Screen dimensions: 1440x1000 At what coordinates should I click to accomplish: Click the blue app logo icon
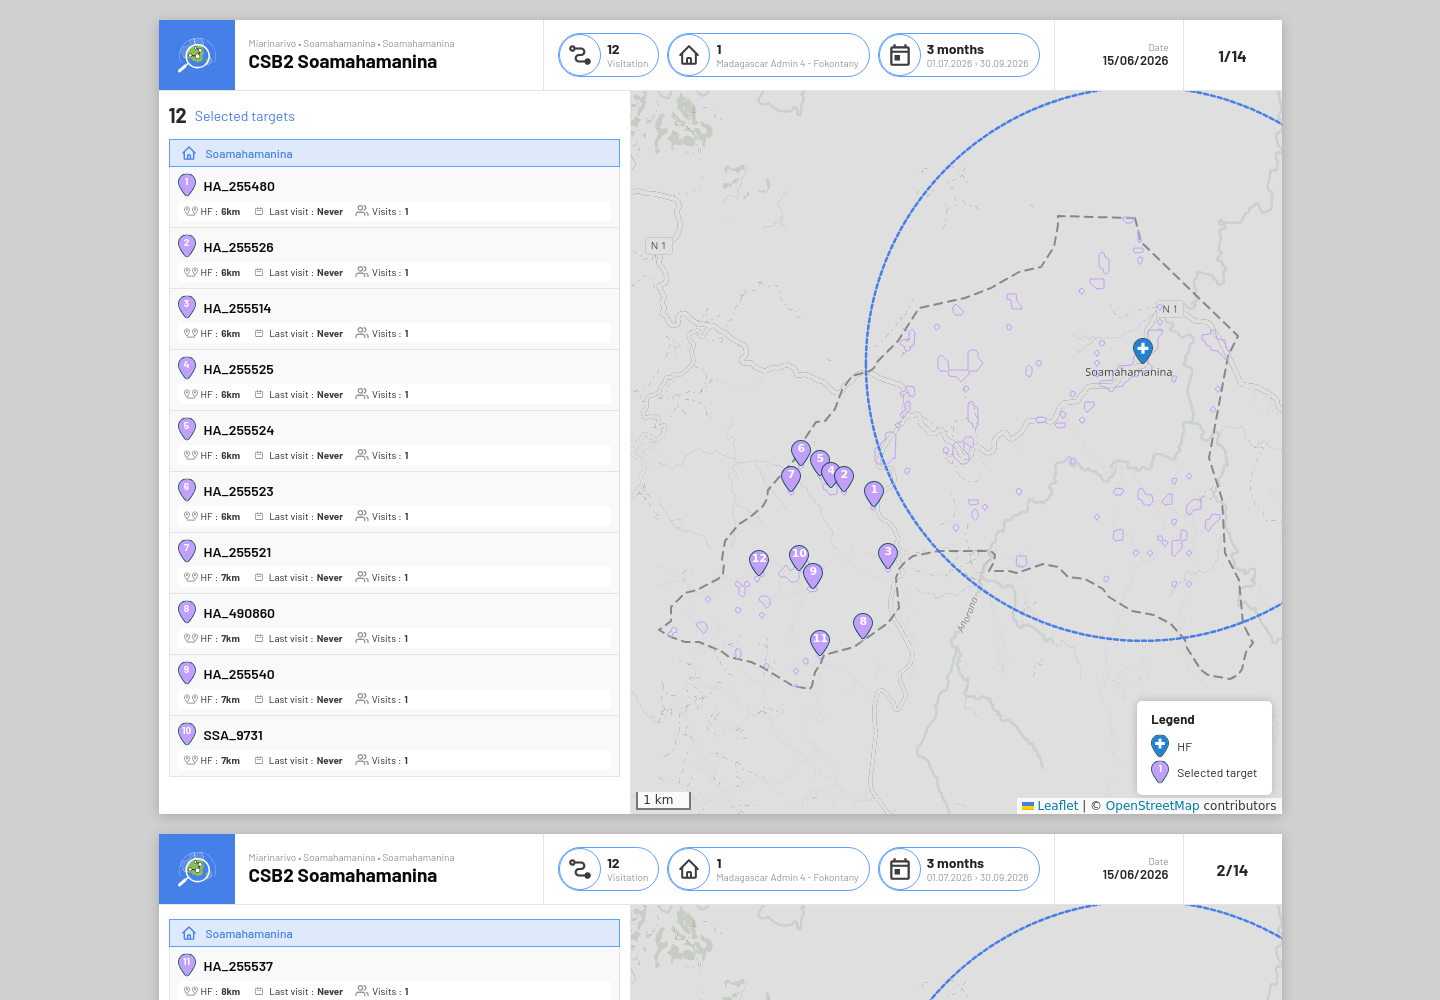[x=197, y=55]
